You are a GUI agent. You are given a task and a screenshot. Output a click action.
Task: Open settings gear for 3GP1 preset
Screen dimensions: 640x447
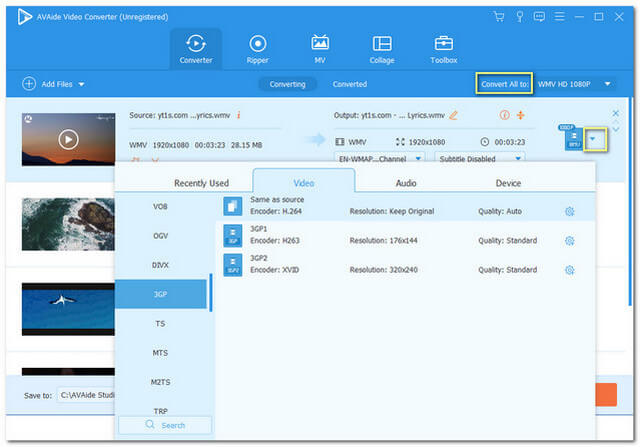pos(569,240)
